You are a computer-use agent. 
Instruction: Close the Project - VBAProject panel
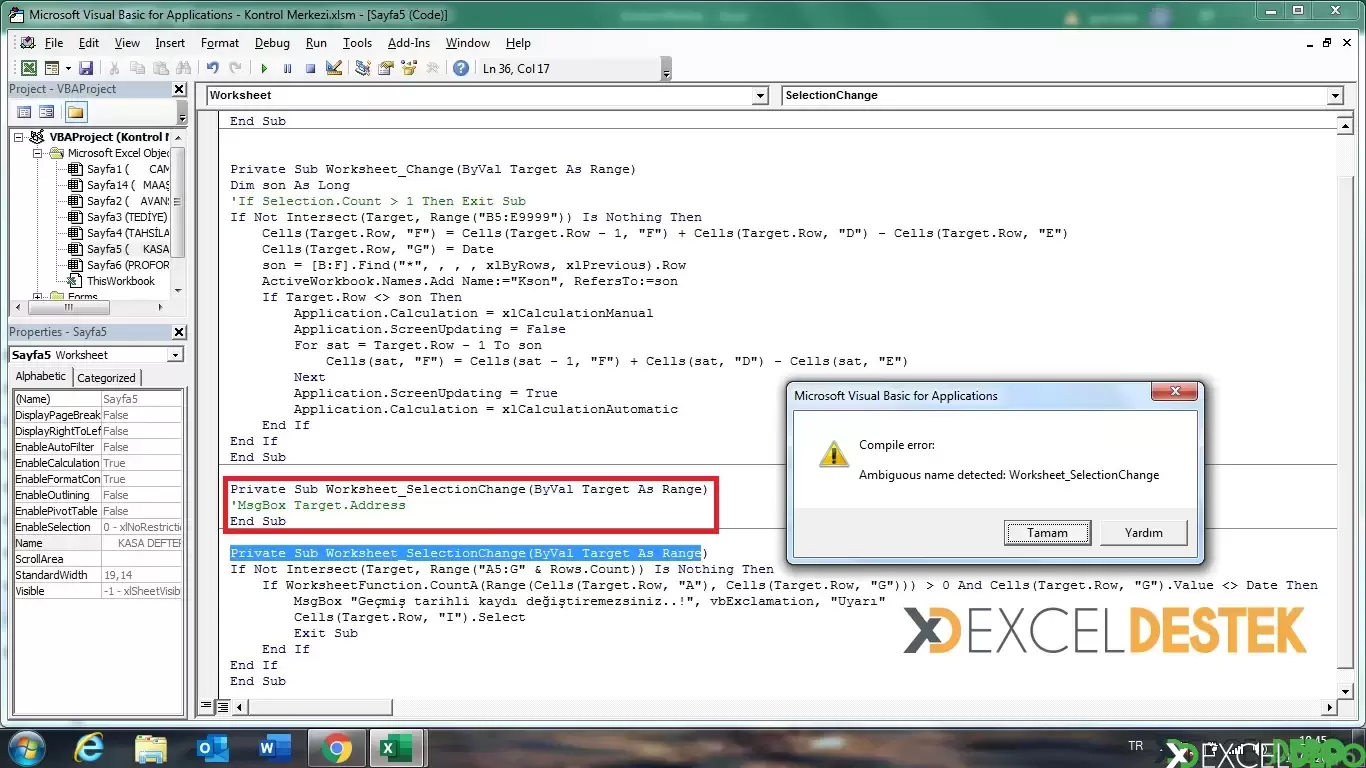(179, 89)
